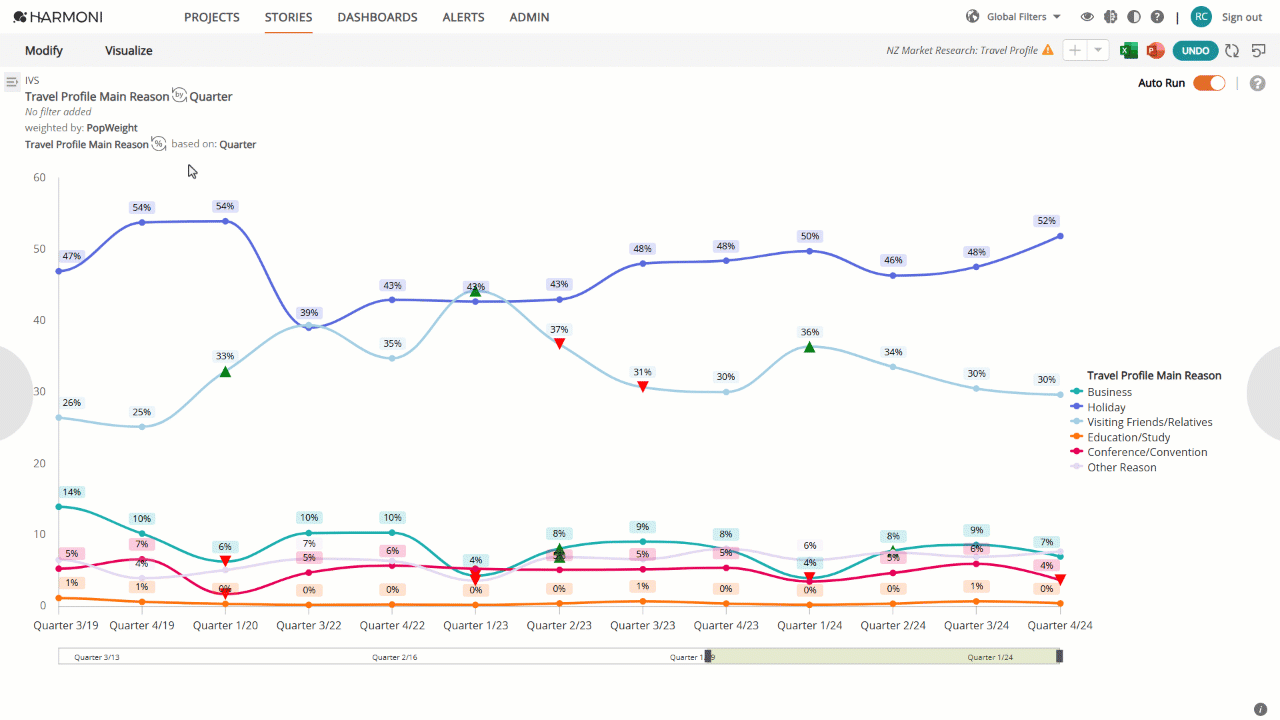1280x720 pixels.
Task: Click red down-triangle marker at 31% Quarter 3/23
Action: (x=643, y=386)
